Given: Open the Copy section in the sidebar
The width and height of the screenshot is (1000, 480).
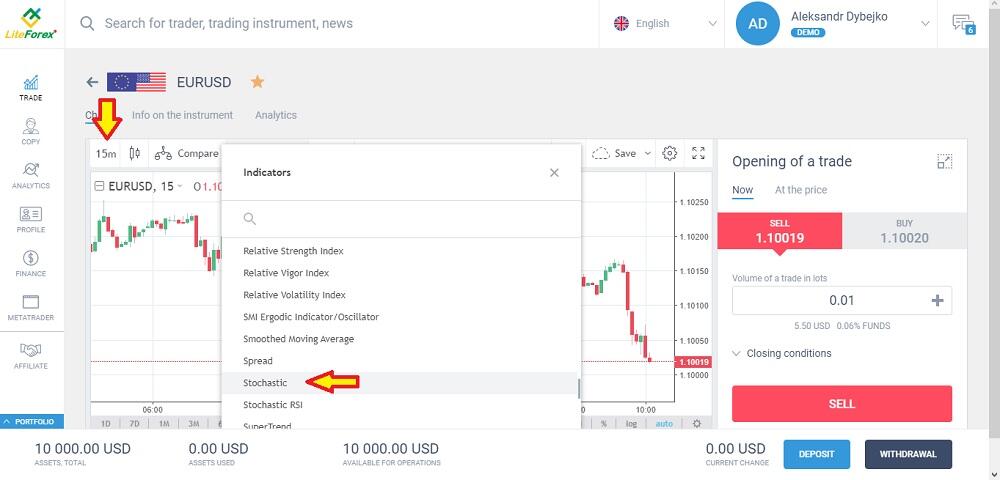Looking at the screenshot, I should (x=31, y=132).
